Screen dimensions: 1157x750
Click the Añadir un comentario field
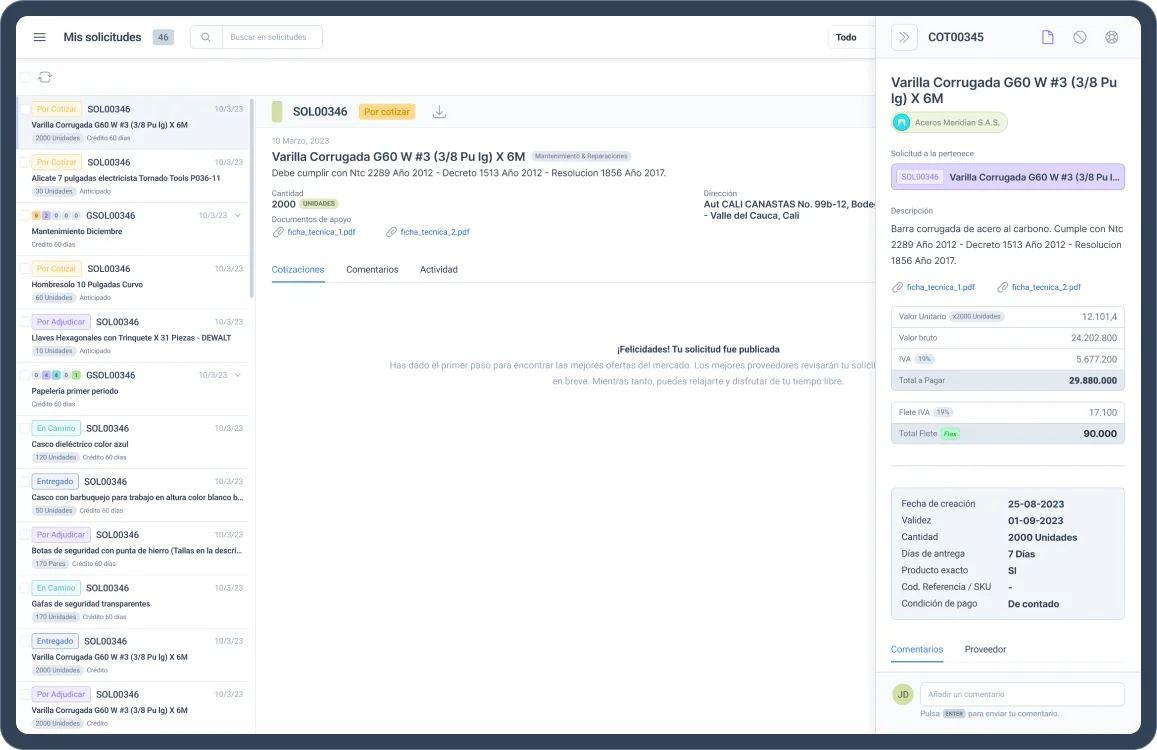click(x=1020, y=694)
